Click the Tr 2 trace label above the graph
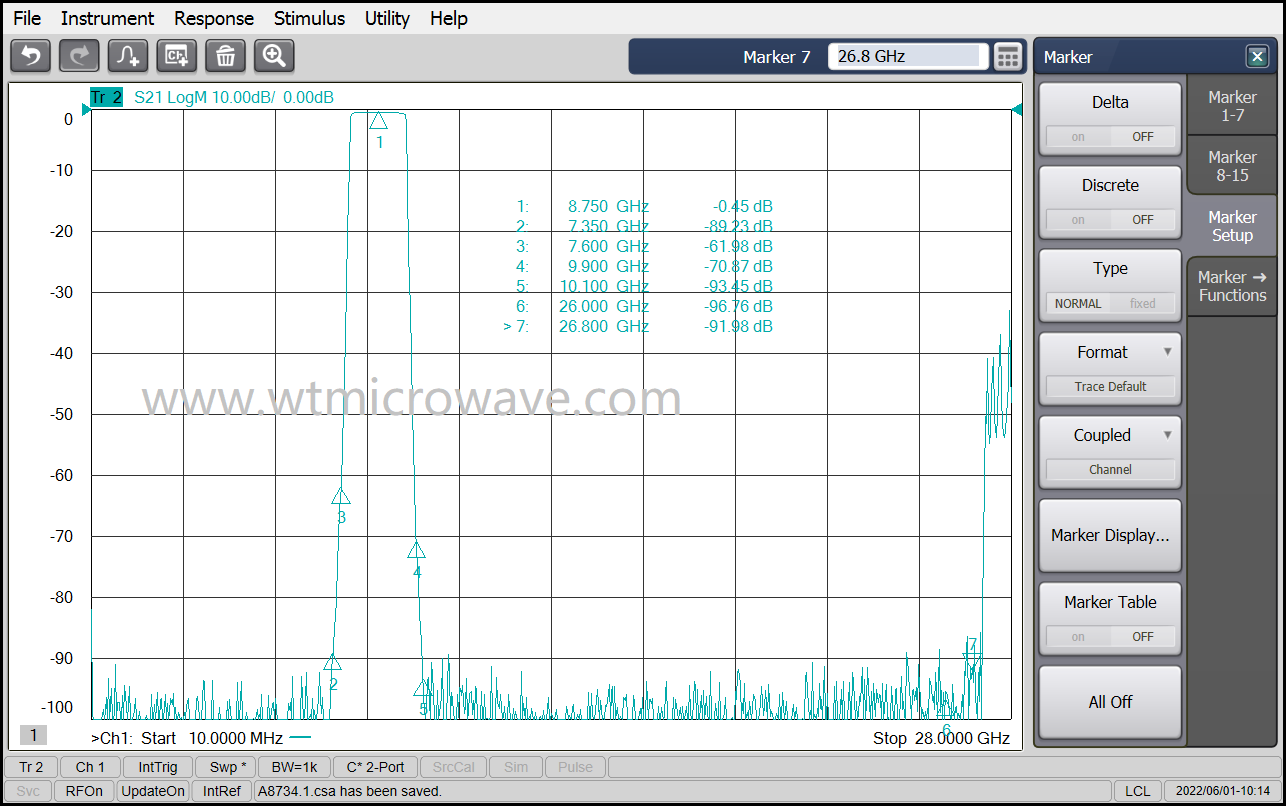The width and height of the screenshot is (1286, 806). tap(105, 97)
